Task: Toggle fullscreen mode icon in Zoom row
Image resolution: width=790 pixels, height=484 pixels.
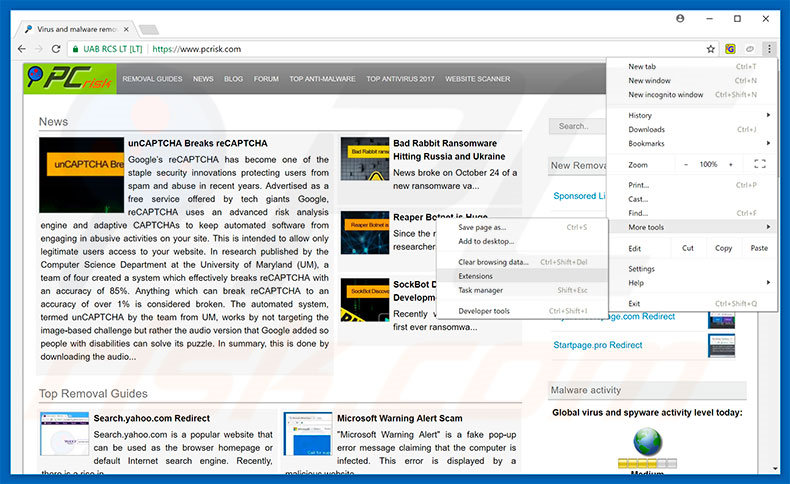Action: pyautogui.click(x=760, y=164)
